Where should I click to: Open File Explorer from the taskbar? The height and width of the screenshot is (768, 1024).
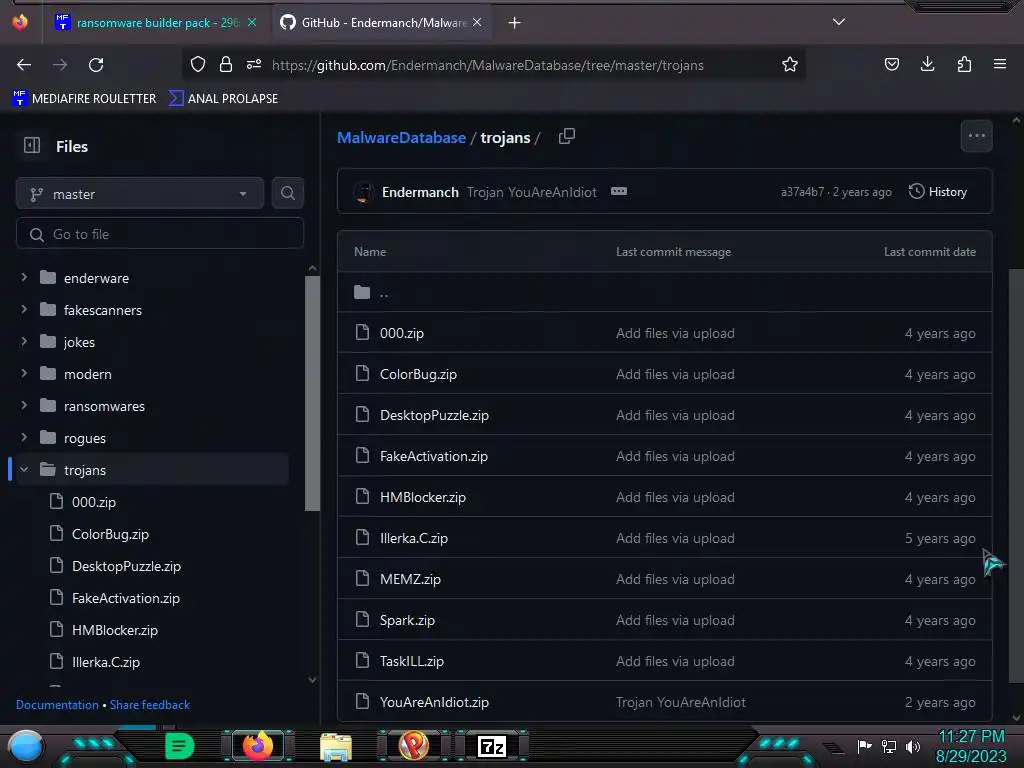click(336, 746)
